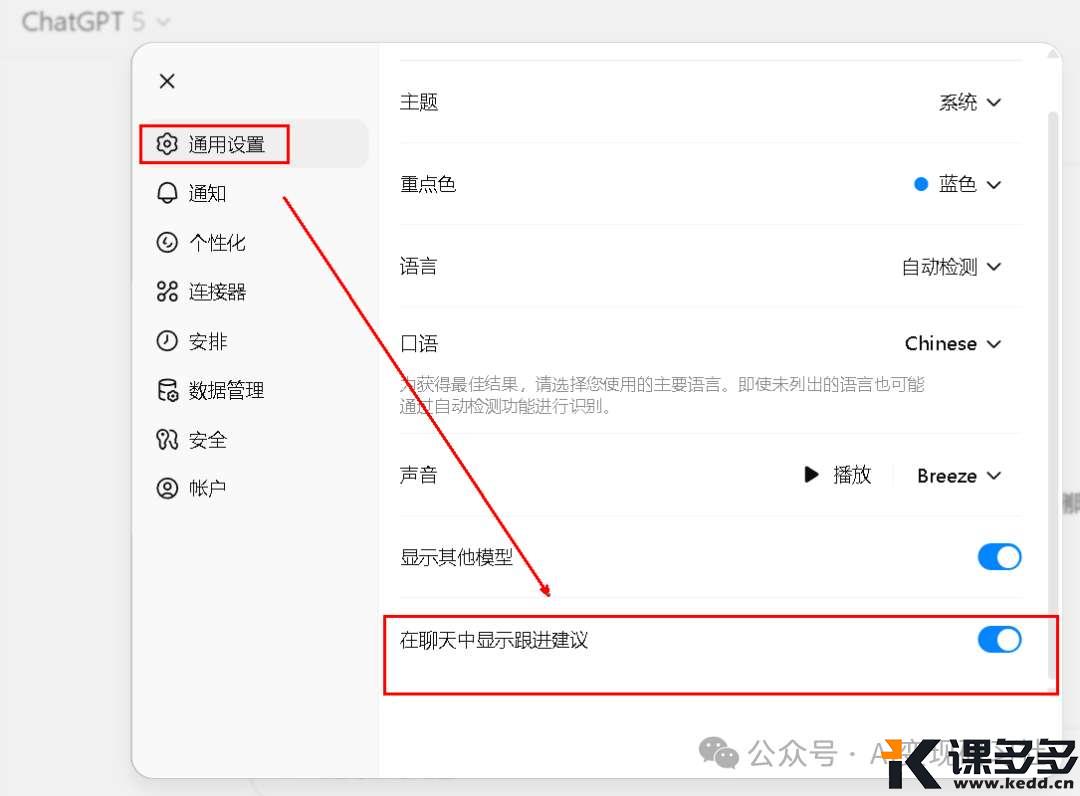Screen dimensions: 1080x796
Task: Play the voice sample with 播放
Action: click(x=838, y=475)
